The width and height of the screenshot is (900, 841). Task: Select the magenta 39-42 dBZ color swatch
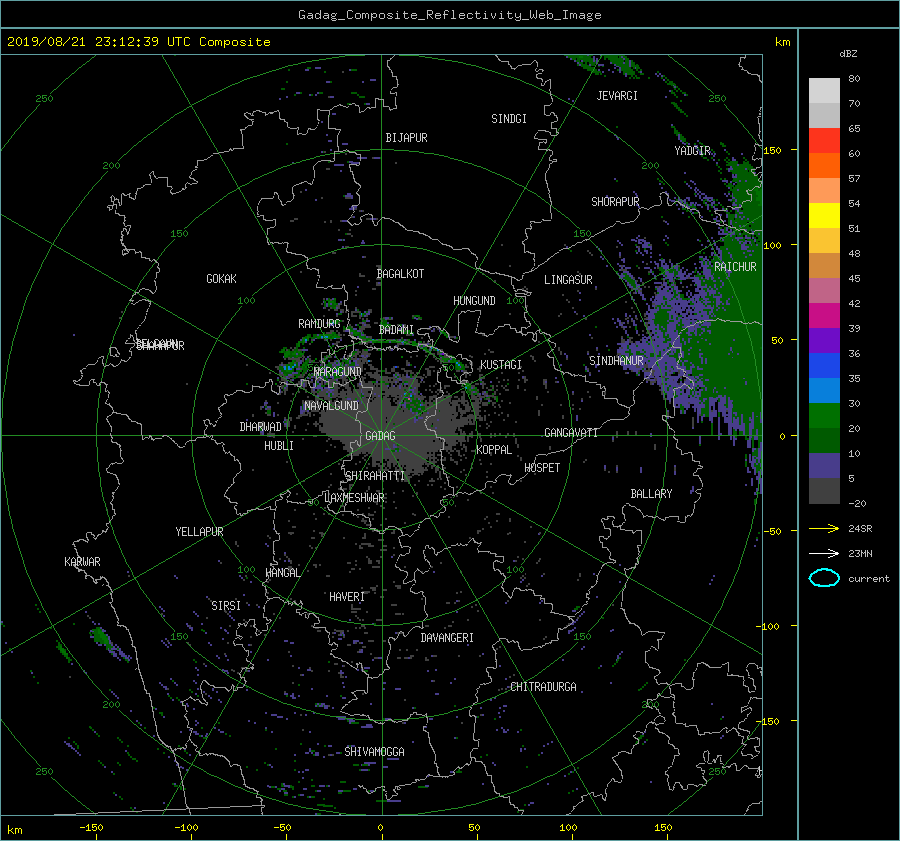(824, 316)
